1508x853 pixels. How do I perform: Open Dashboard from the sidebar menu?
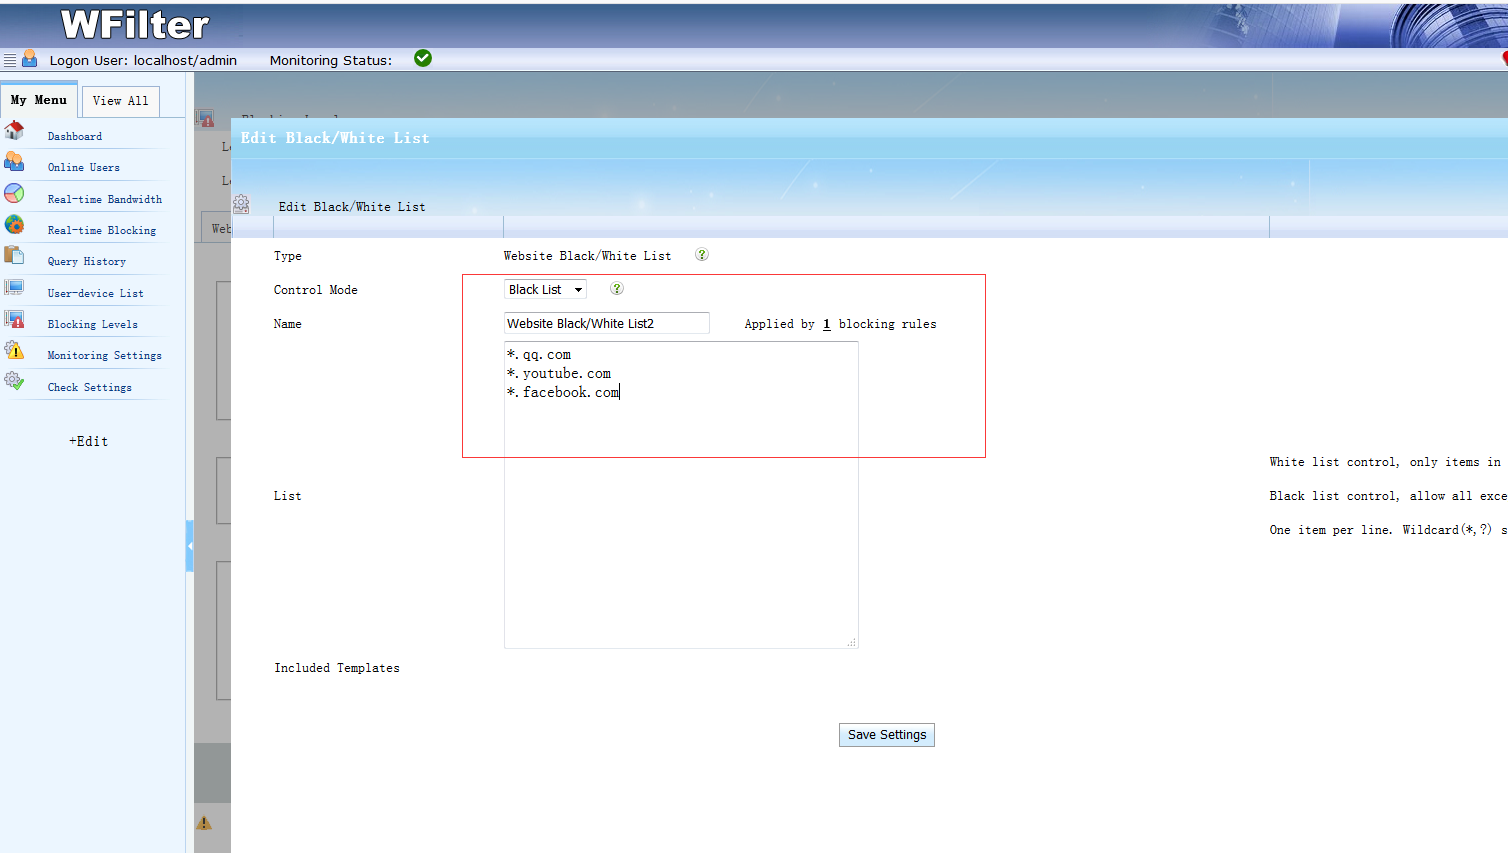75,136
